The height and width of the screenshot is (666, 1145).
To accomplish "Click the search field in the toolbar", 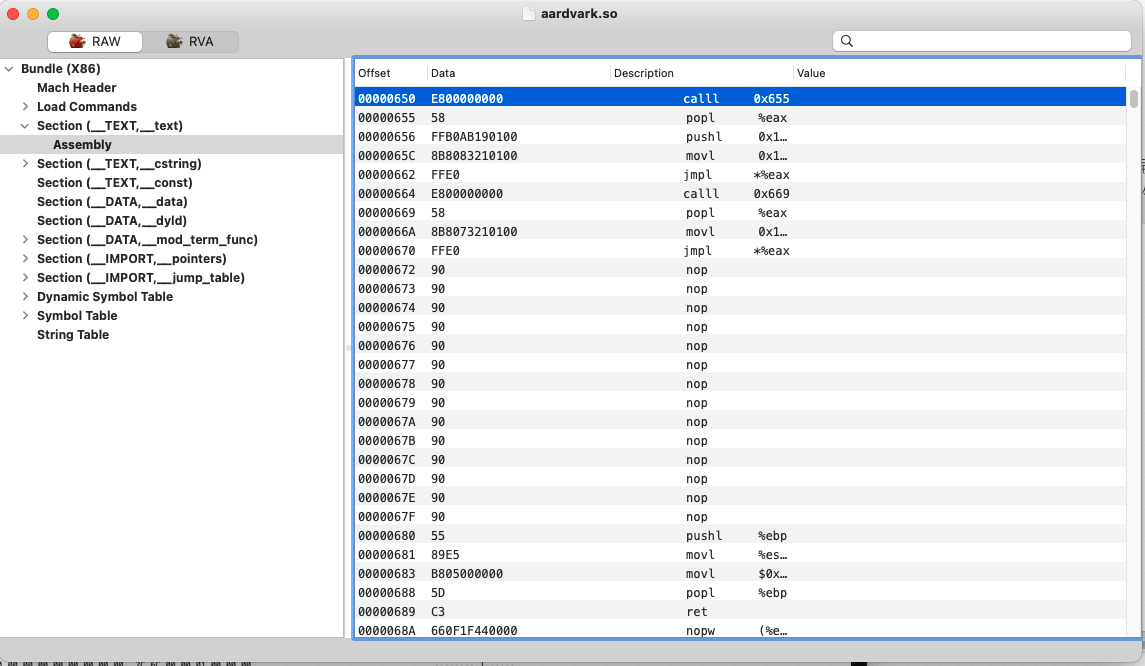I will [981, 41].
